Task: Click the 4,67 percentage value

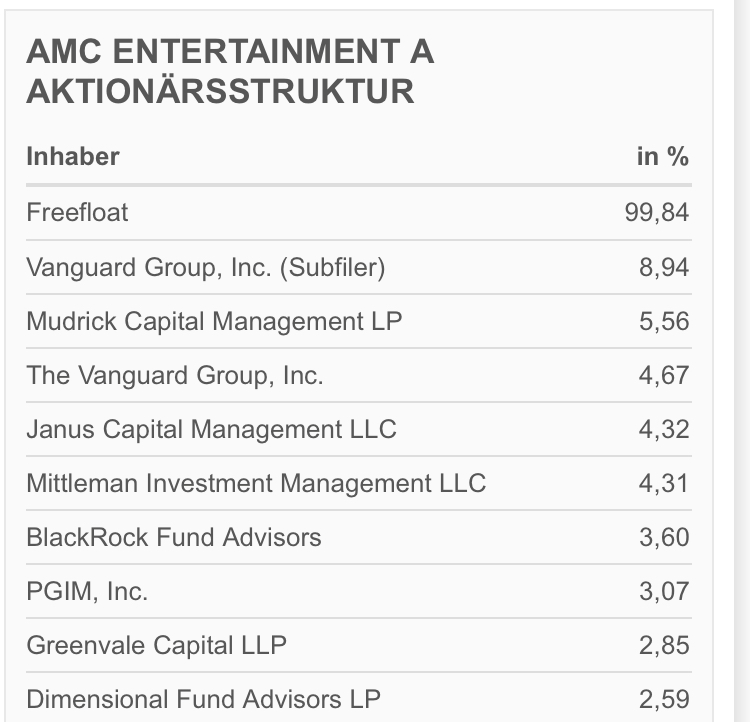Action: [664, 375]
